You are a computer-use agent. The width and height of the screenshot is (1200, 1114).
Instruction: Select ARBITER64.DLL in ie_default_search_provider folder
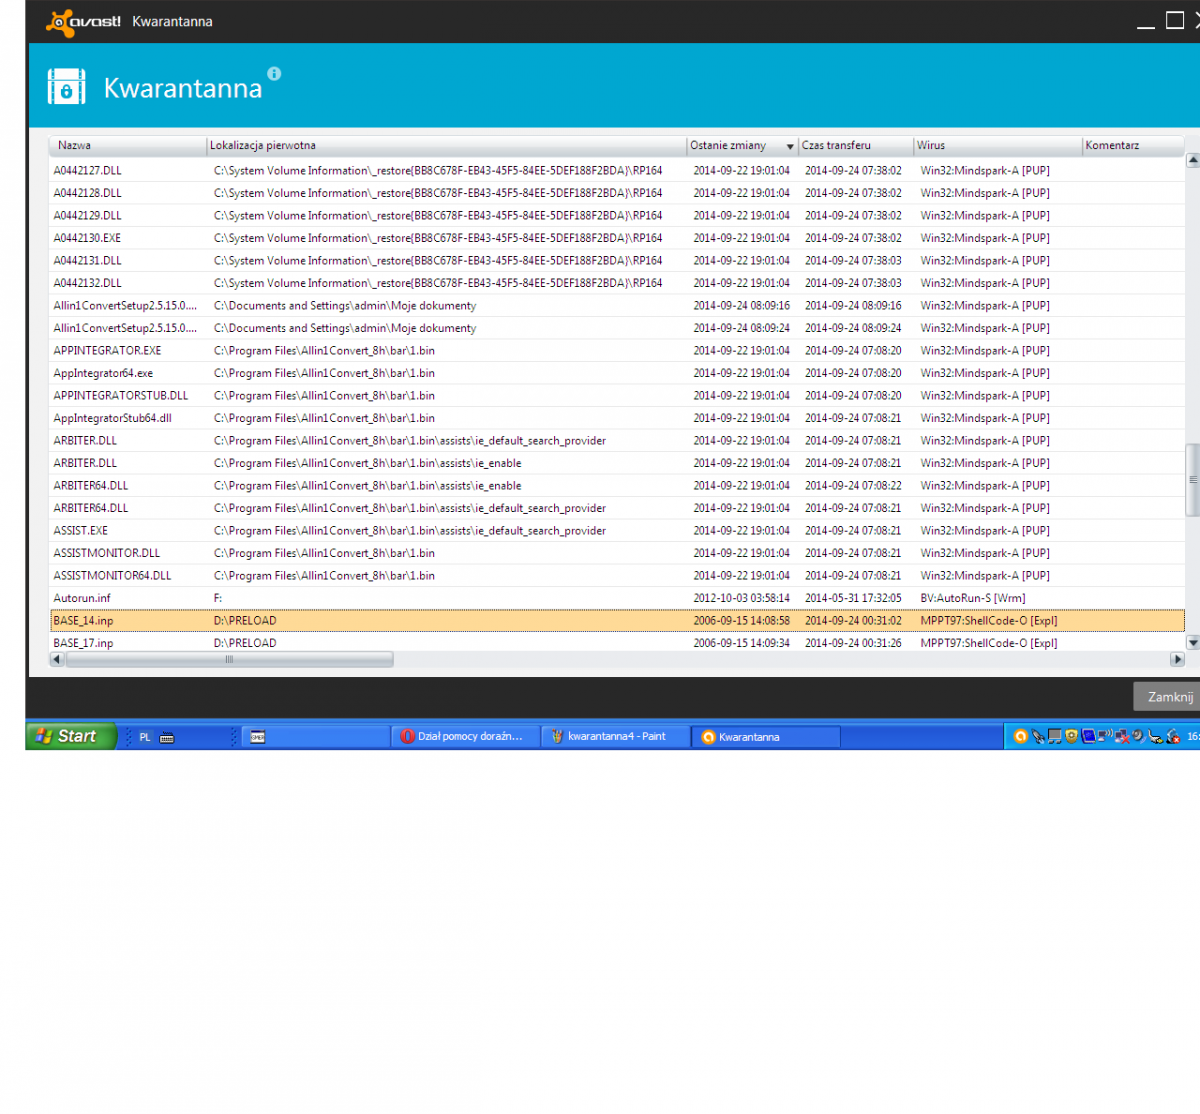[617, 508]
